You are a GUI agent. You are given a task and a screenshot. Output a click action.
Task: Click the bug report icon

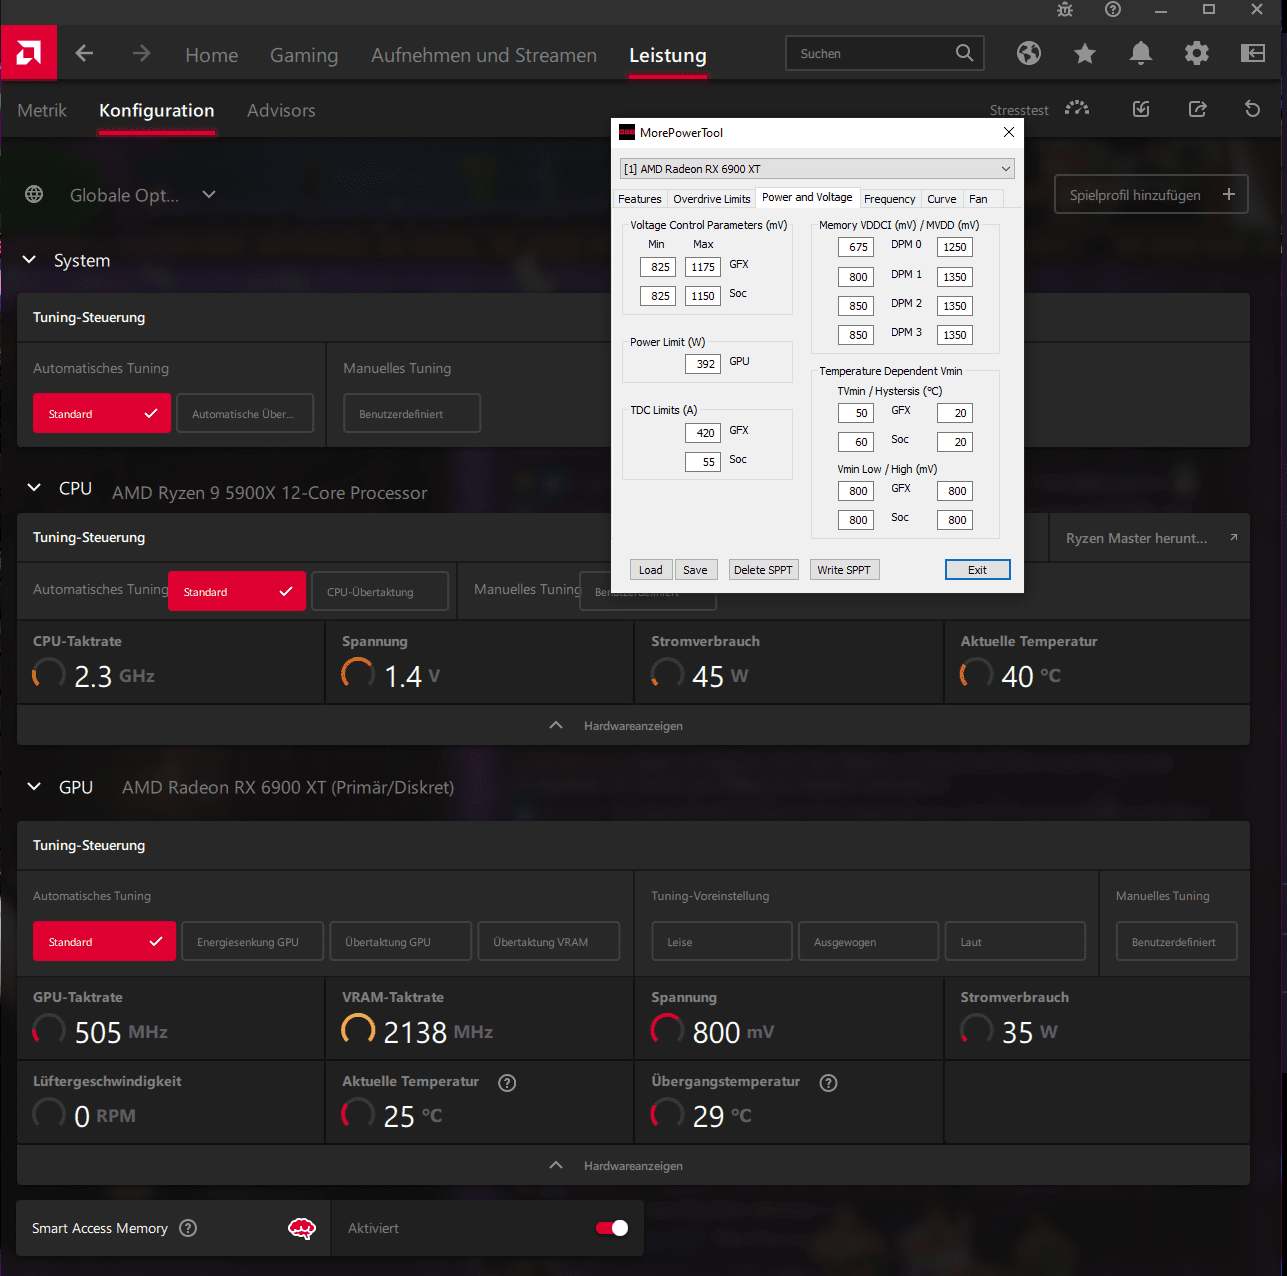point(1065,9)
